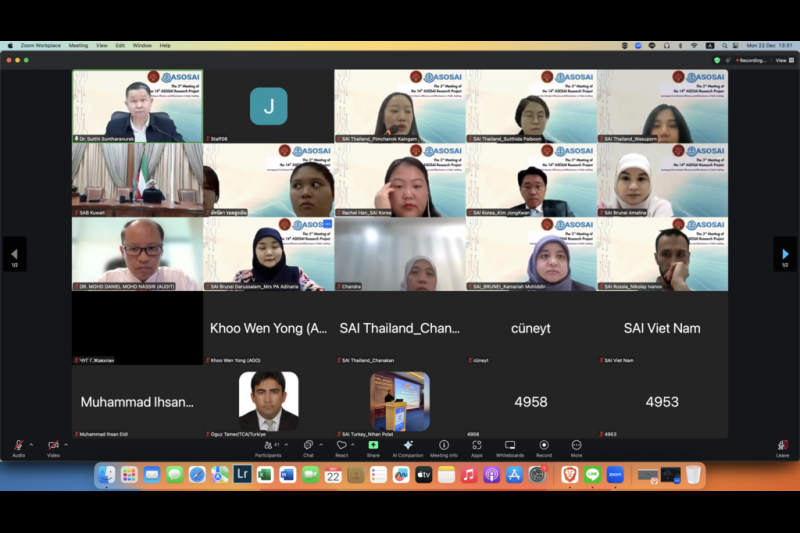
Task: Start video with the Video button
Action: [x=53, y=446]
